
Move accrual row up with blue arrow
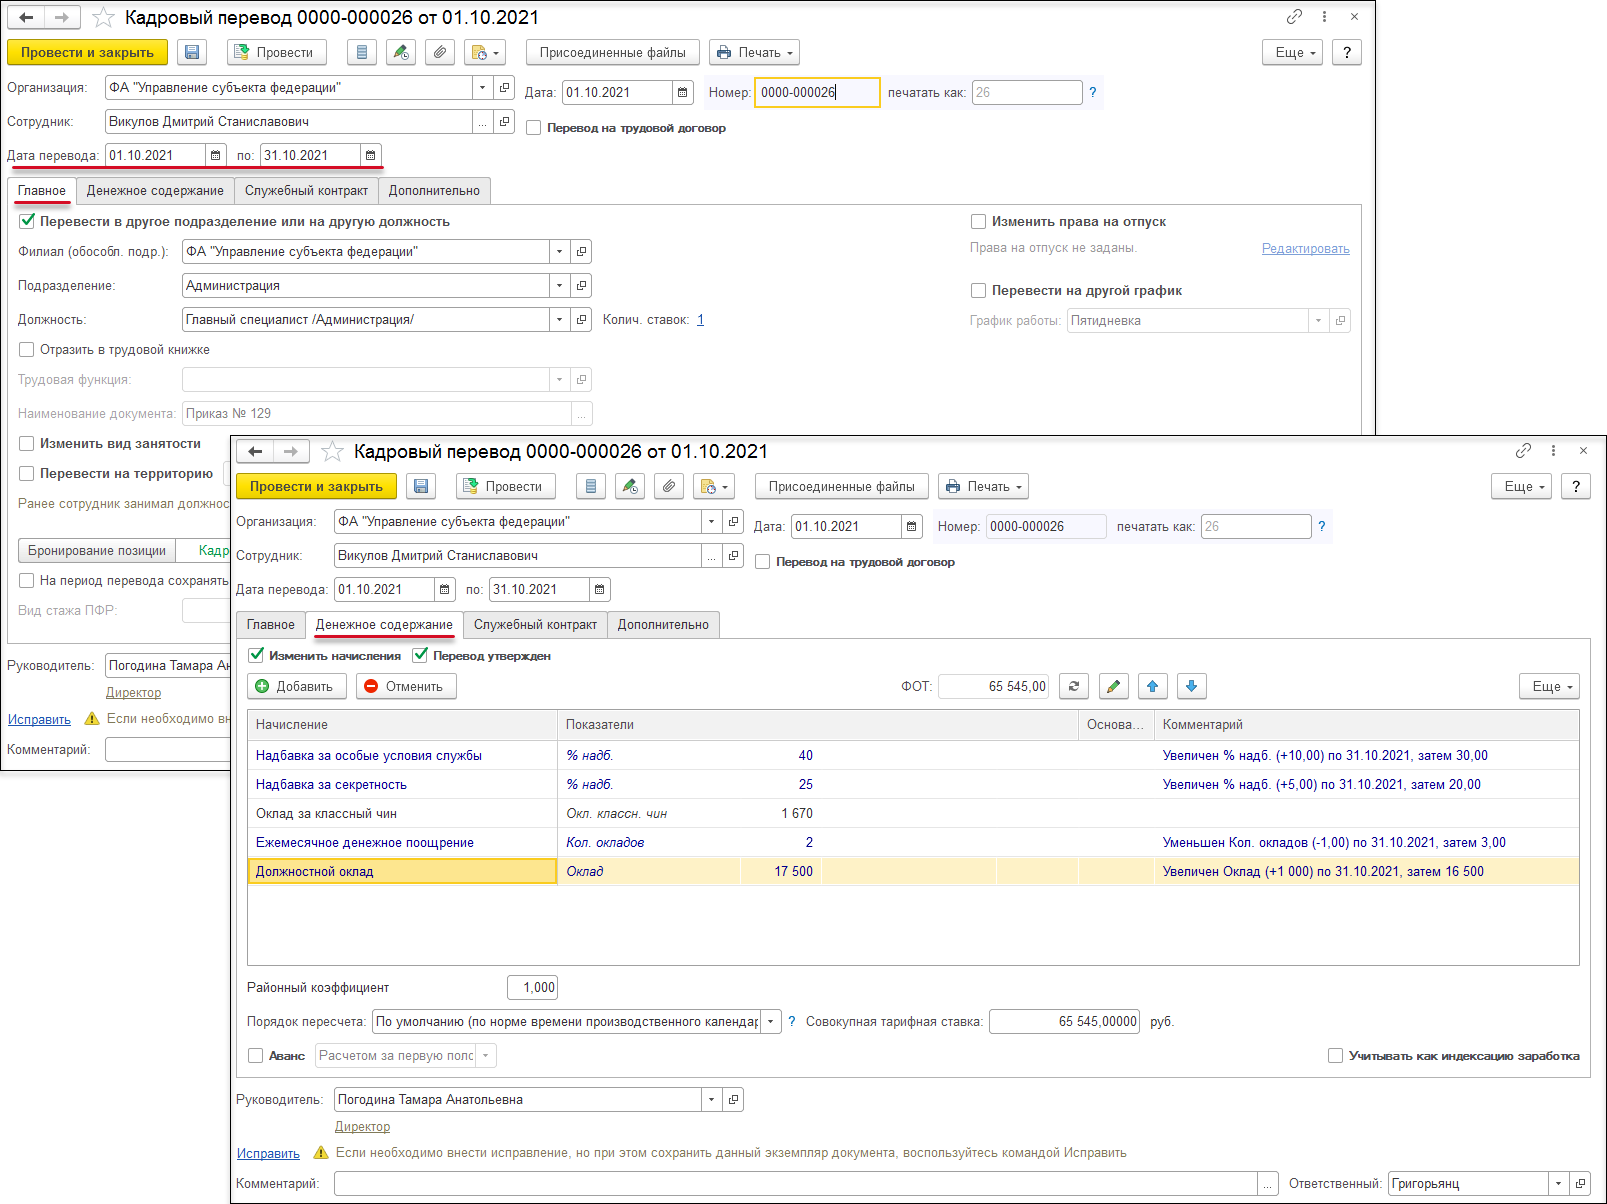click(x=1152, y=686)
